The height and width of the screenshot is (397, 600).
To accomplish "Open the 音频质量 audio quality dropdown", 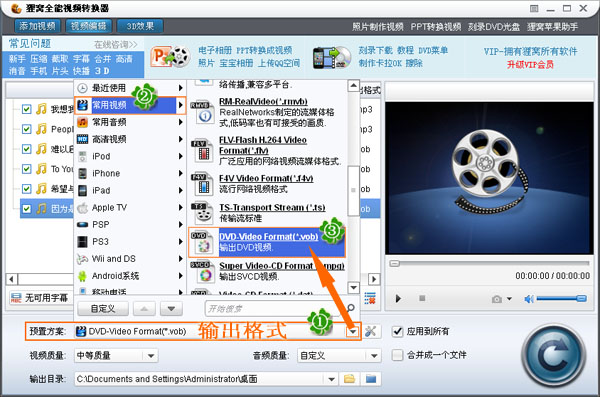I will coord(374,356).
